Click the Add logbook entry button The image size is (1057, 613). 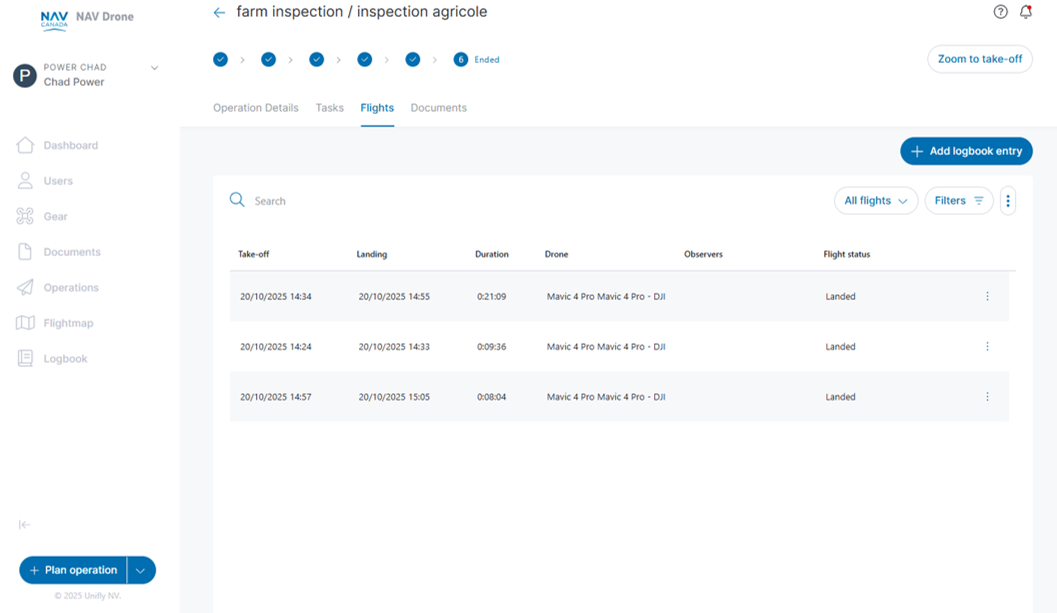(x=965, y=151)
